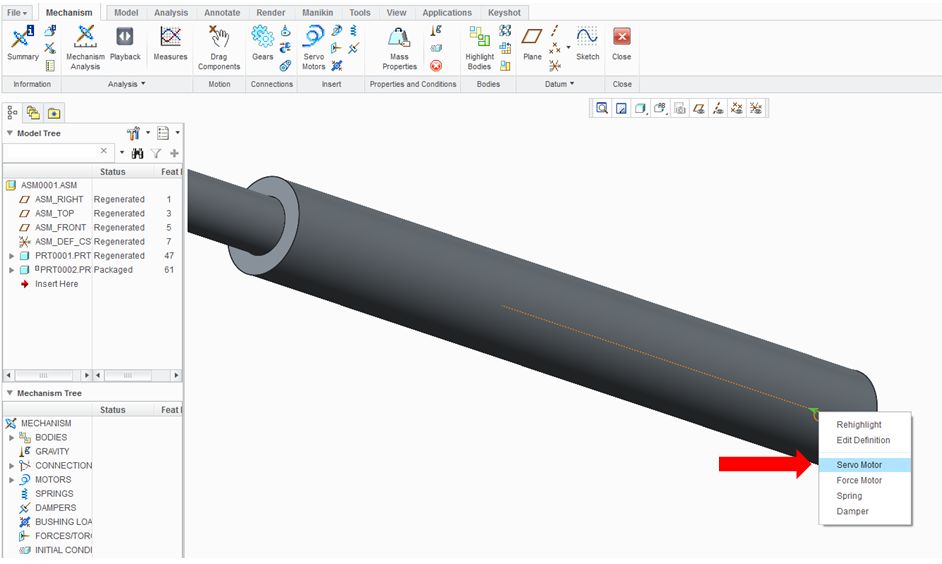The height and width of the screenshot is (564, 942).
Task: Switch to the Keyshot tab
Action: click(504, 13)
